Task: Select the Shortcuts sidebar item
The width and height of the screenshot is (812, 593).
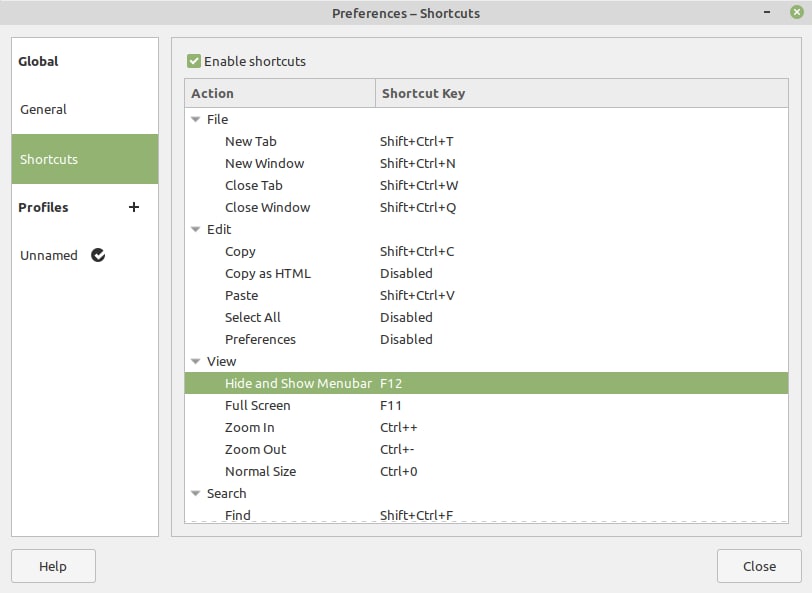Action: tap(49, 159)
